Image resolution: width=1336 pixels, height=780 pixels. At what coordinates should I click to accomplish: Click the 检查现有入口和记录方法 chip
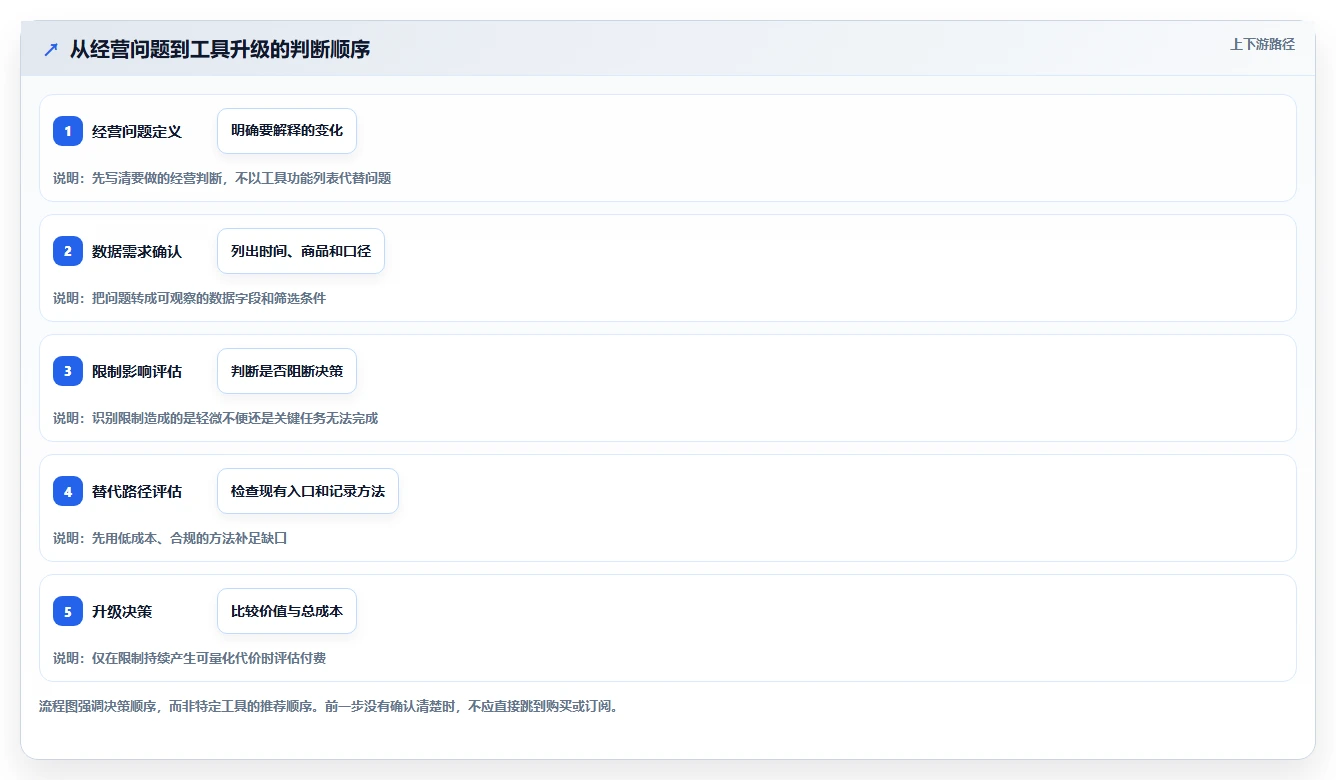[x=308, y=491]
